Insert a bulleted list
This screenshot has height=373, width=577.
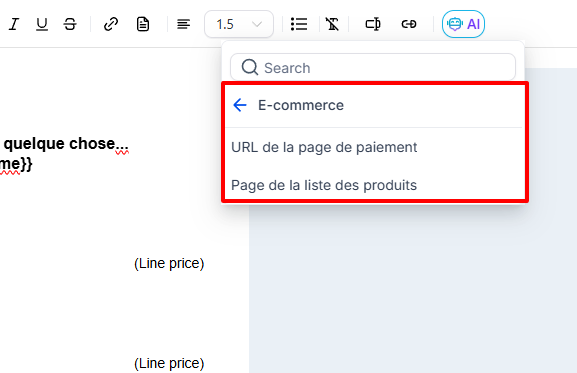point(299,24)
